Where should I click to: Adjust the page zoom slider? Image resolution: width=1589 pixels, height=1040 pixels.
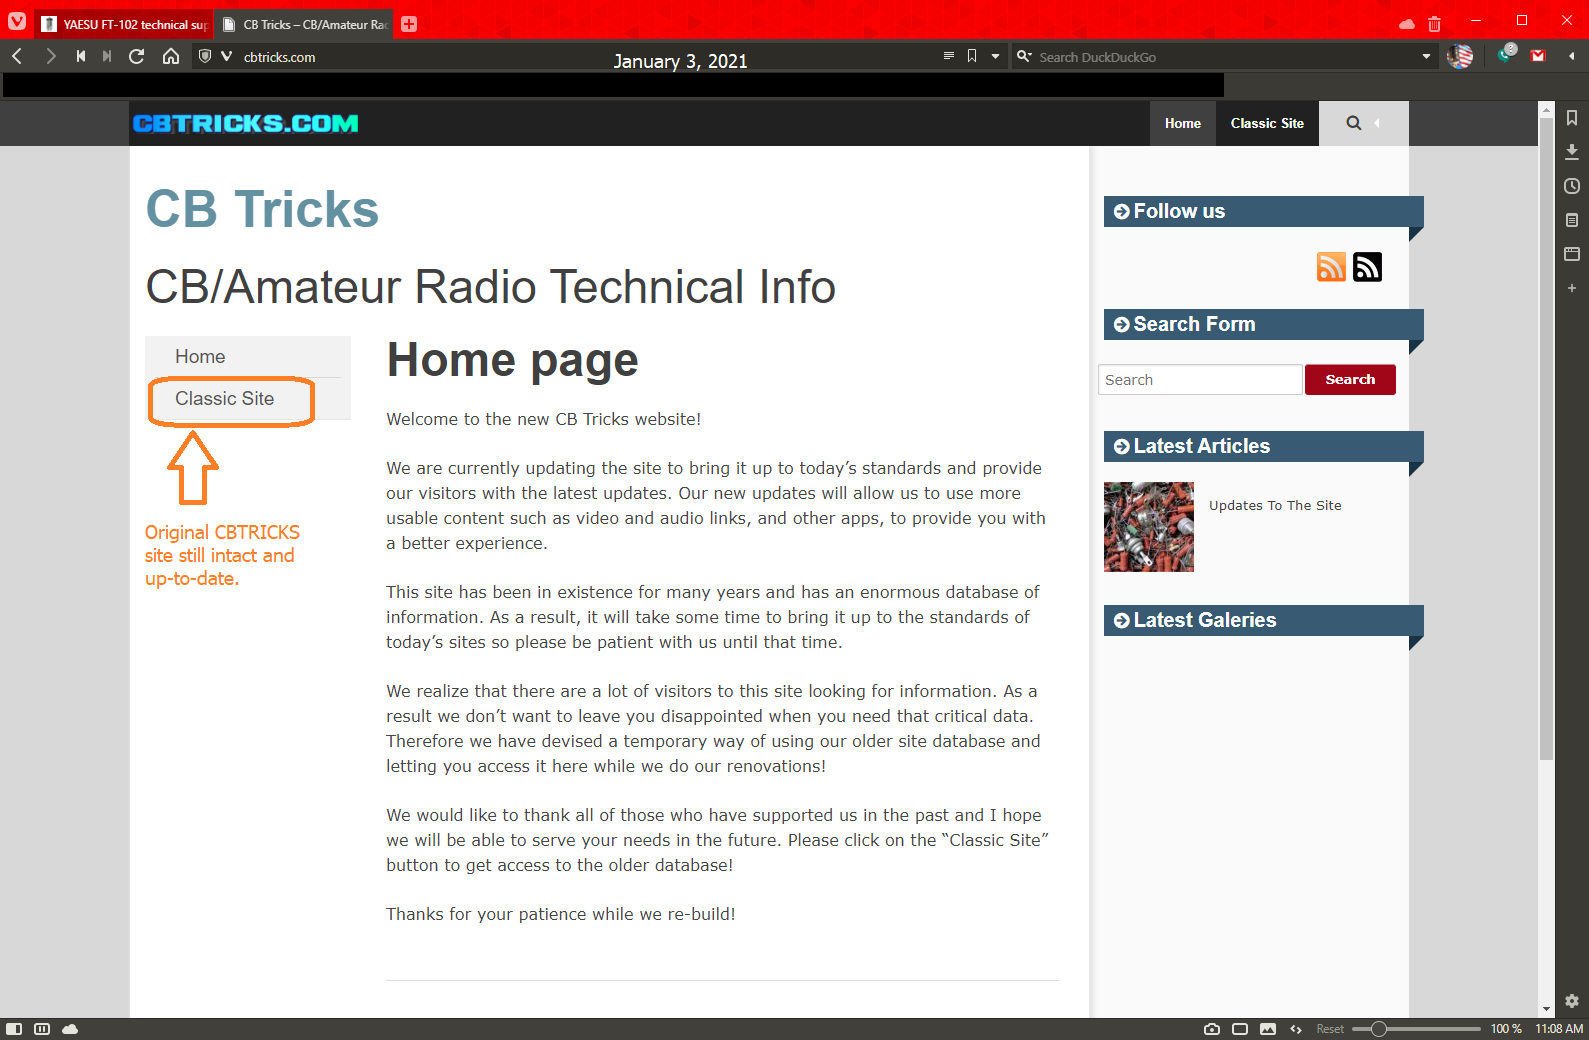(1379, 1029)
